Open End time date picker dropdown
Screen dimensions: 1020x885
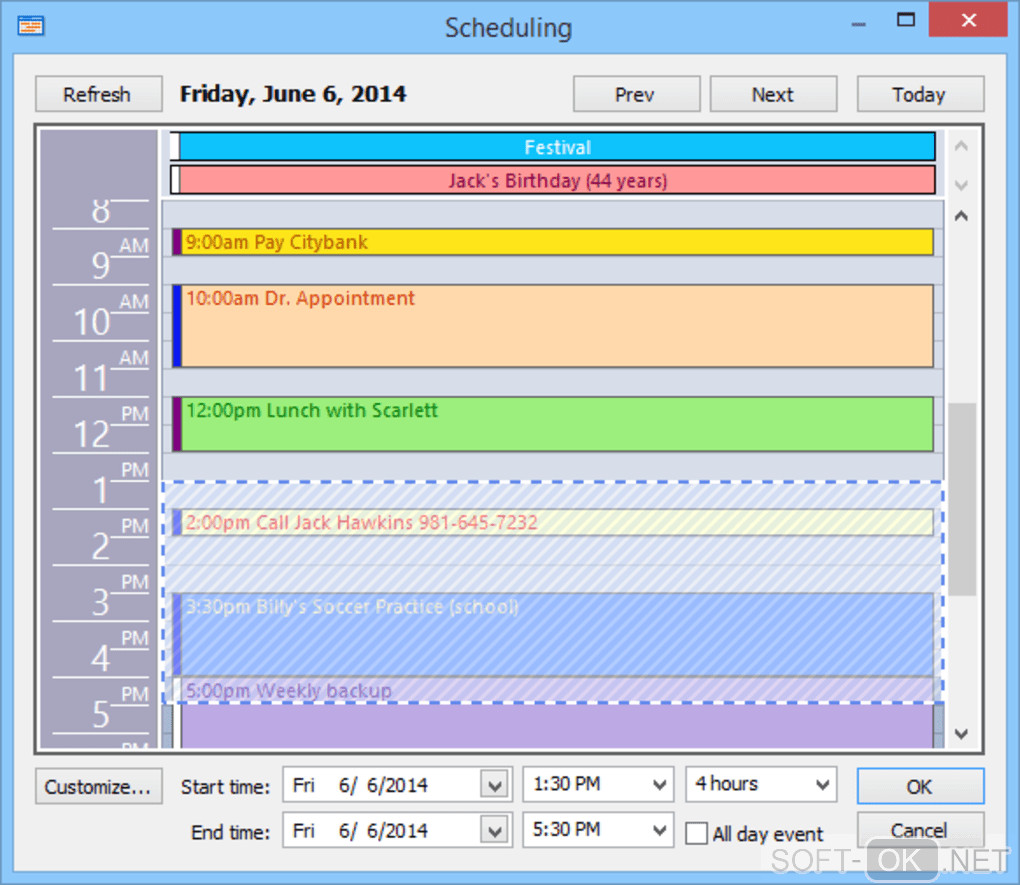pyautogui.click(x=494, y=831)
